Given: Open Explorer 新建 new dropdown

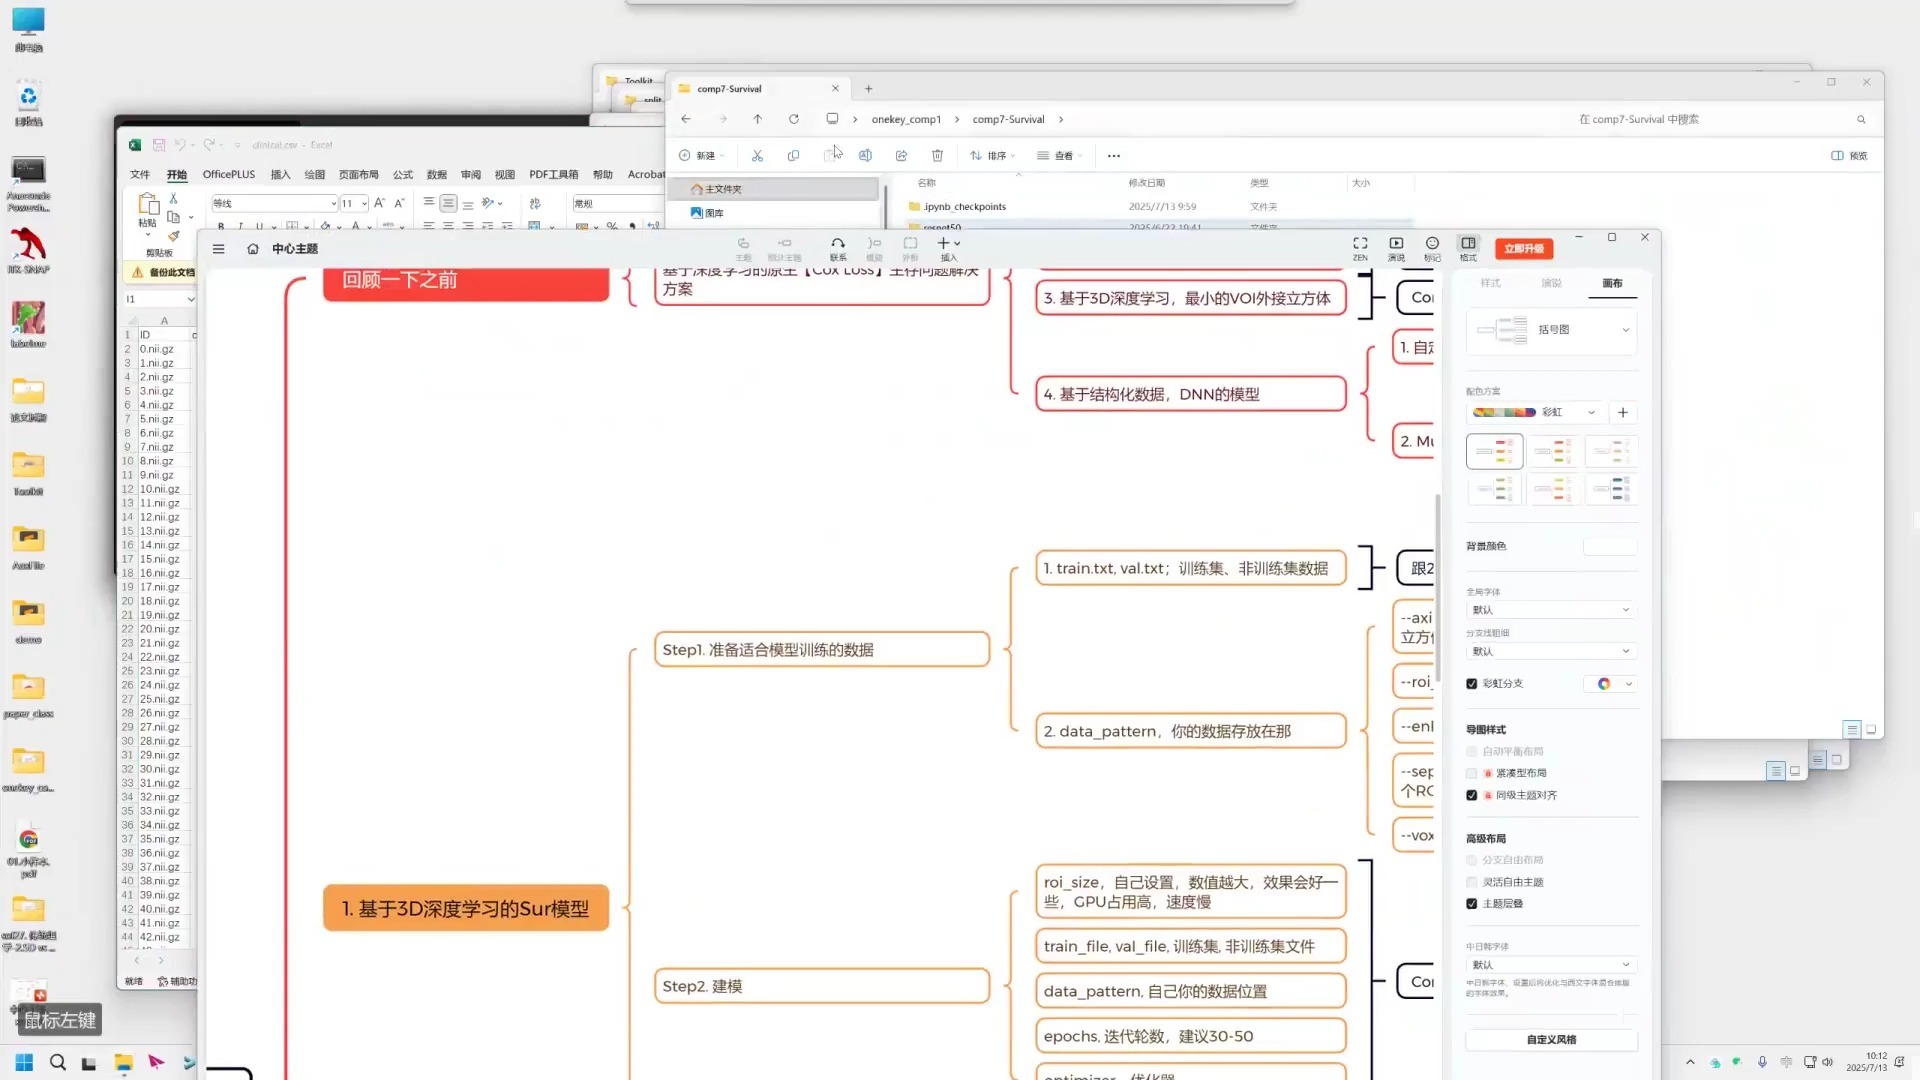Looking at the screenshot, I should (x=701, y=156).
